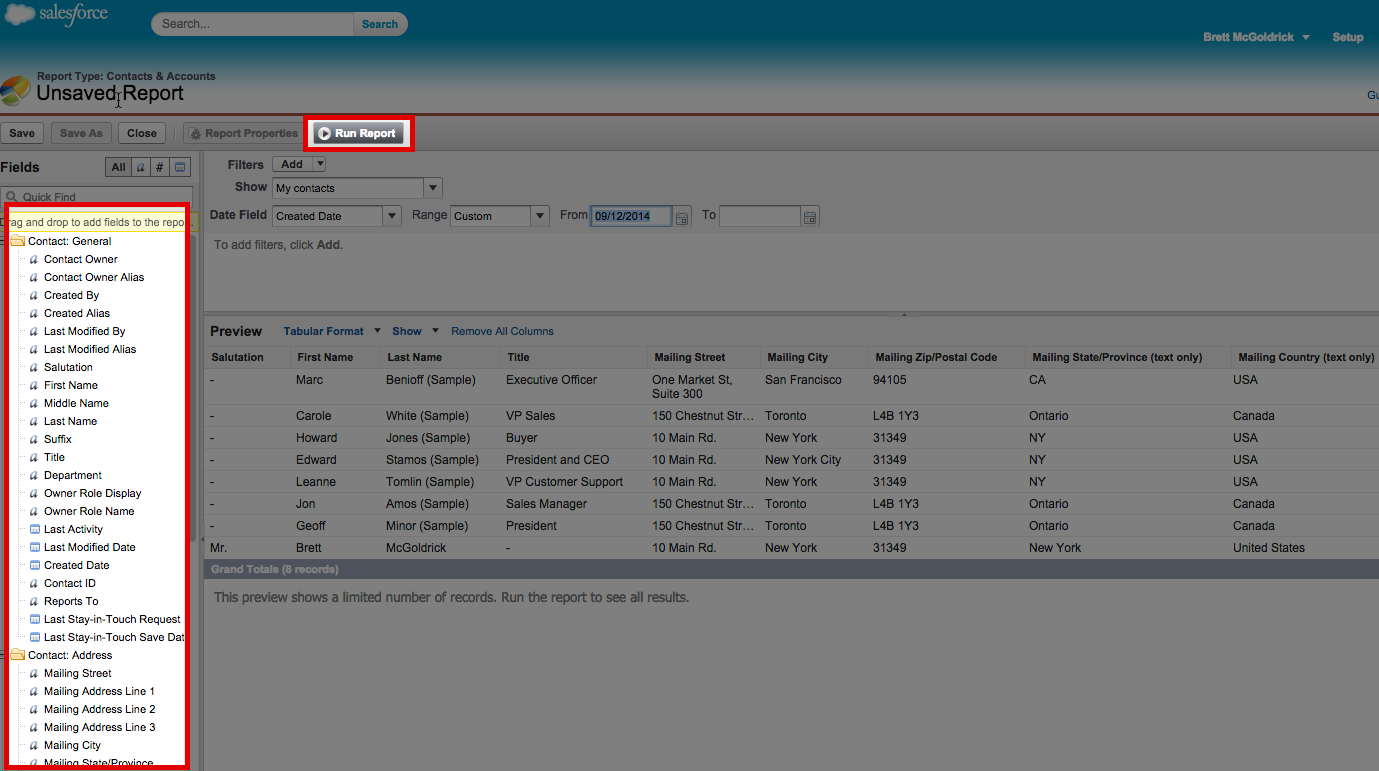Open the Show menu in Preview panel

(x=415, y=331)
